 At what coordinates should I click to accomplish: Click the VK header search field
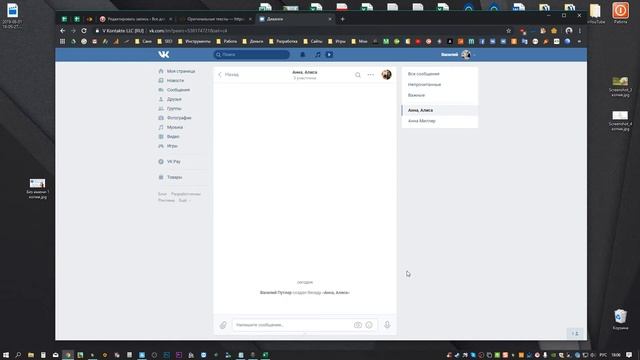point(251,54)
